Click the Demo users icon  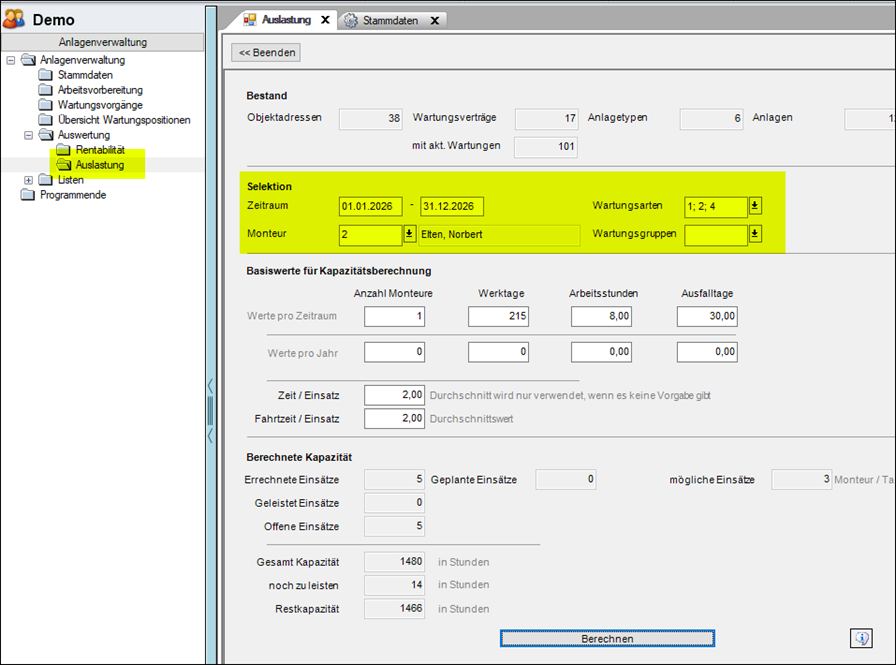tap(15, 19)
